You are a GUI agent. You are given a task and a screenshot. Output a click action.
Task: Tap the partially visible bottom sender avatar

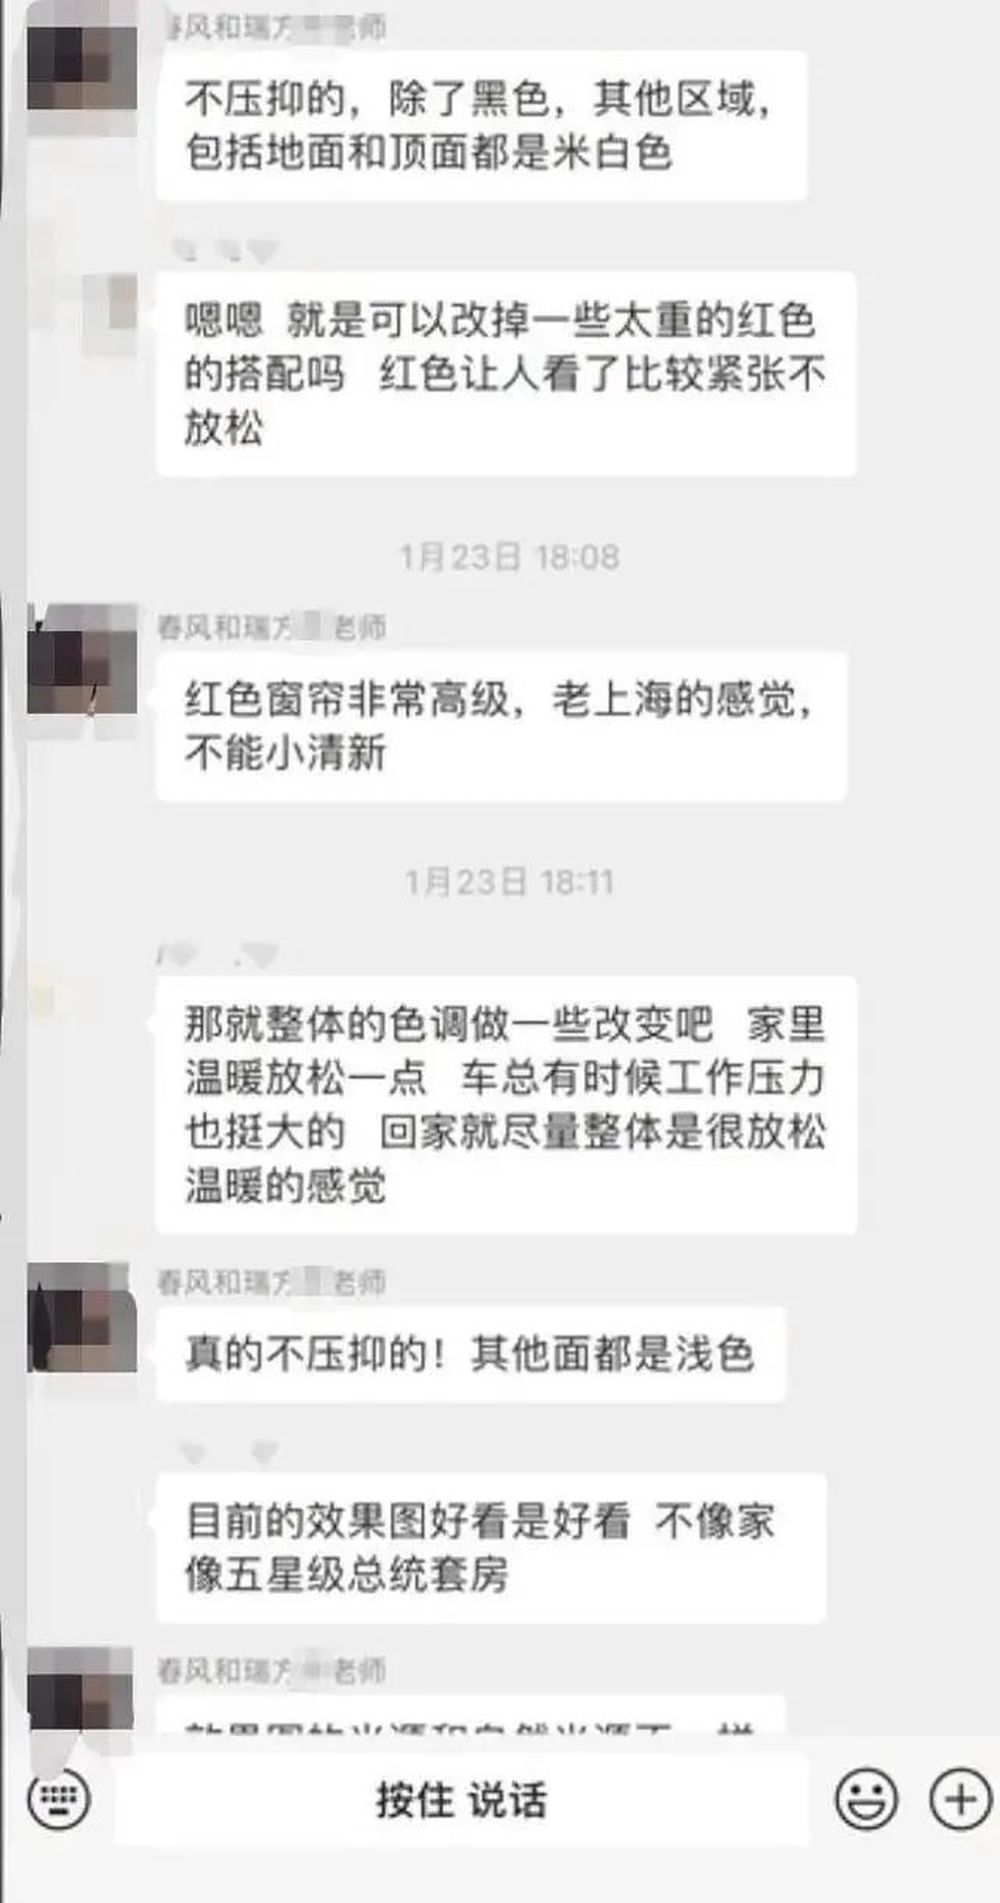pyautogui.click(x=80, y=1689)
